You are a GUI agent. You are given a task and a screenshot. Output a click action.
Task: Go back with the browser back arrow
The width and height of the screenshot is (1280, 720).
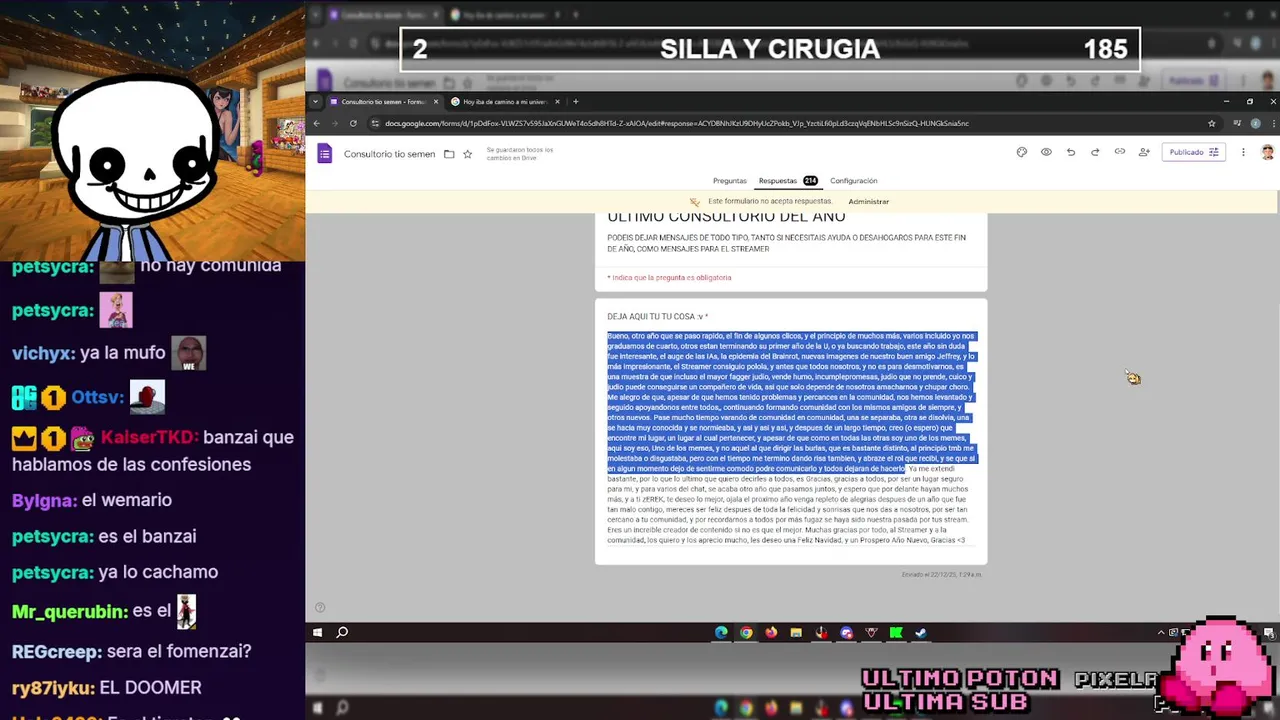pos(316,123)
